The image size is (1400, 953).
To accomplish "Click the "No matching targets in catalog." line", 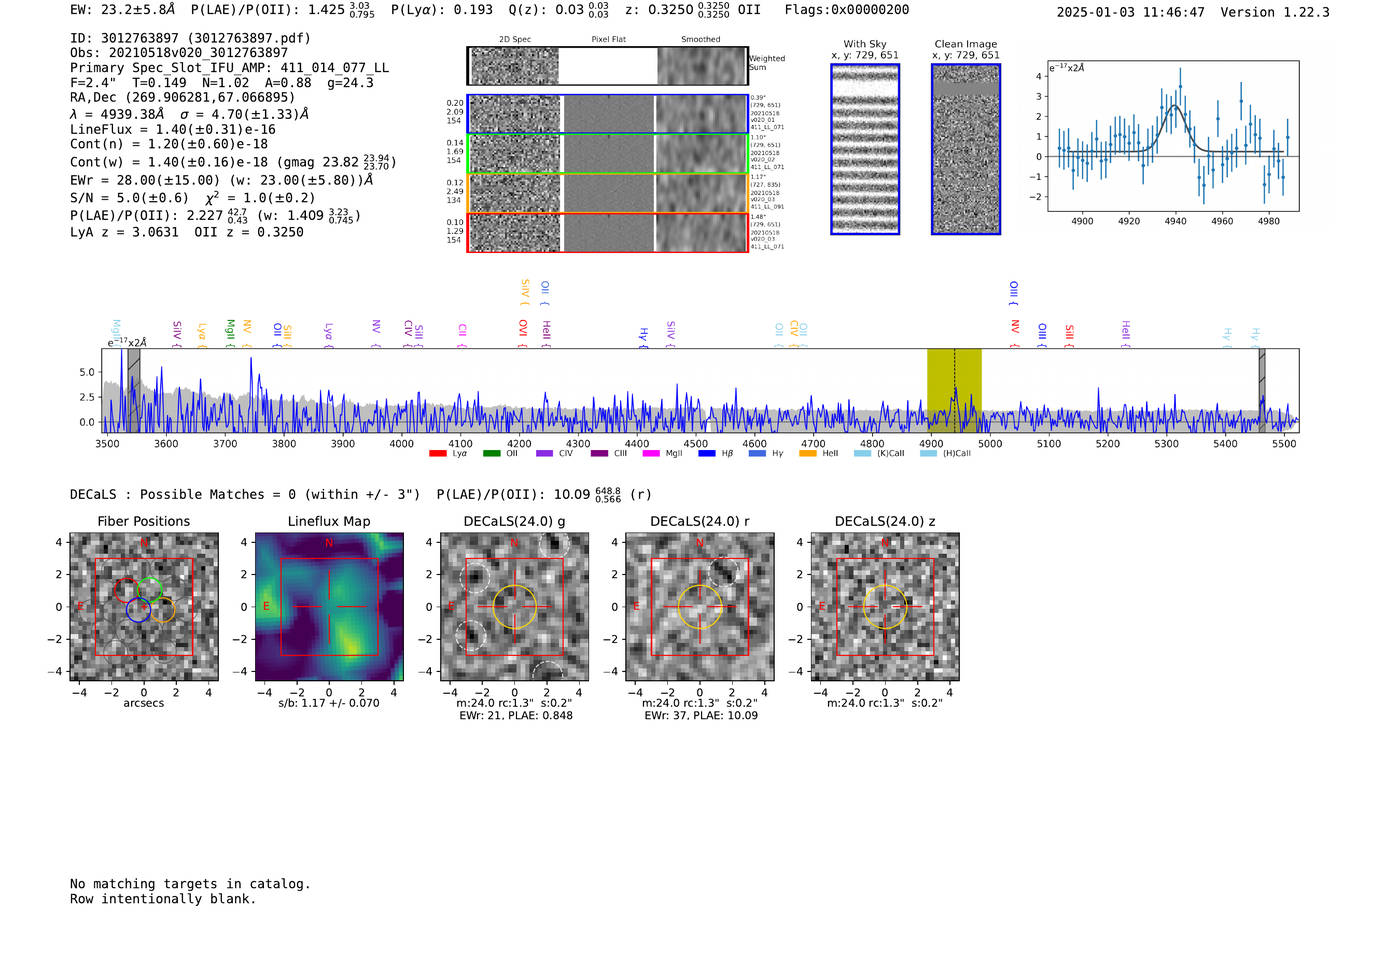I will tap(190, 884).
